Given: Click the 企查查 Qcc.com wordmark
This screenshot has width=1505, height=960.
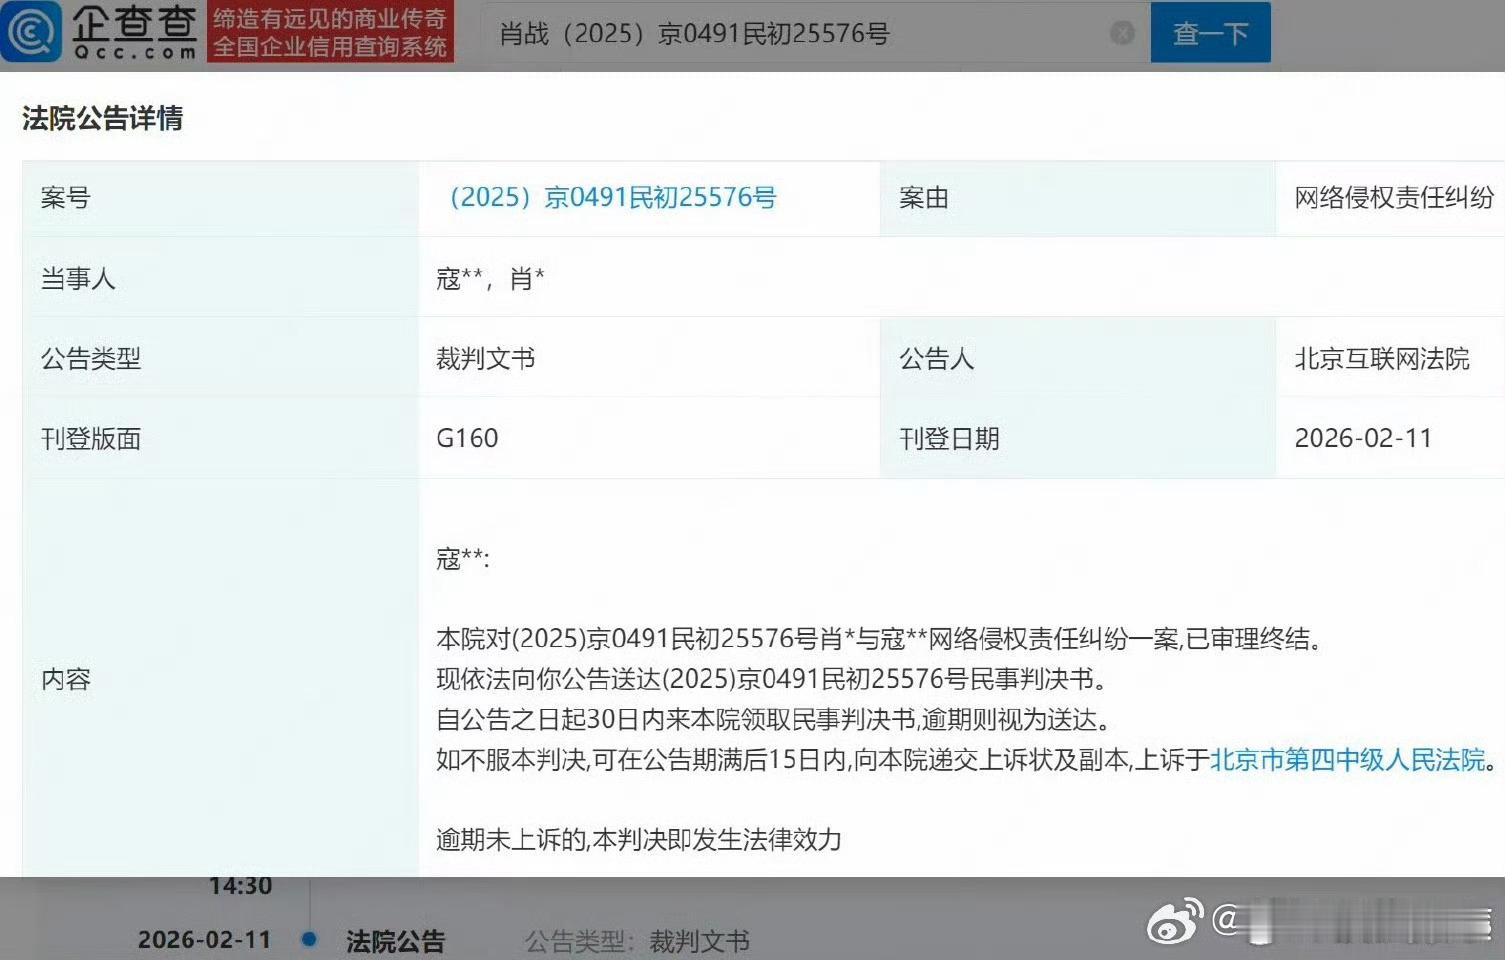Looking at the screenshot, I should [x=135, y=31].
